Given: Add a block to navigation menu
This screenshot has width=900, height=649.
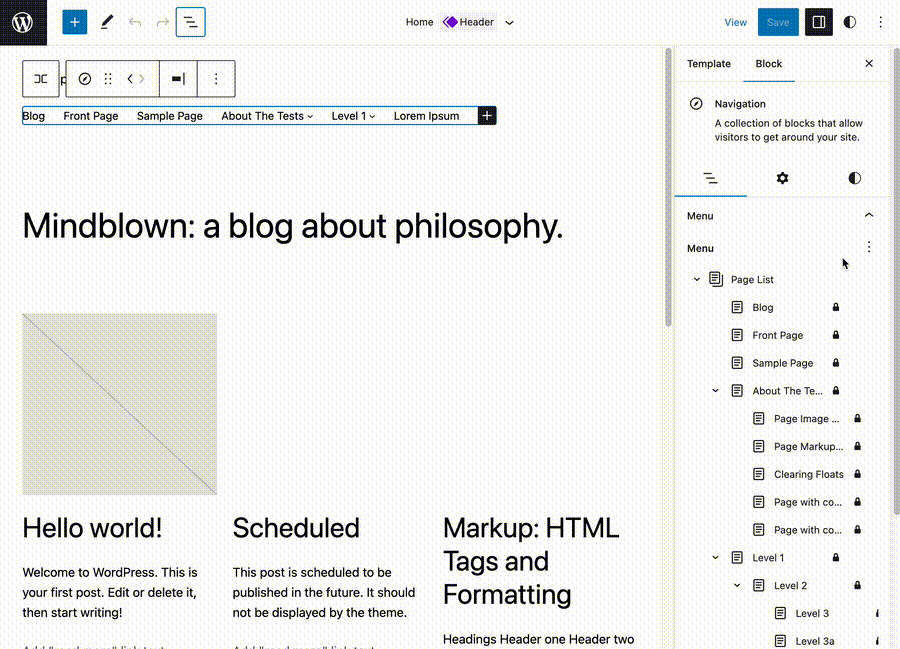Looking at the screenshot, I should pos(487,116).
